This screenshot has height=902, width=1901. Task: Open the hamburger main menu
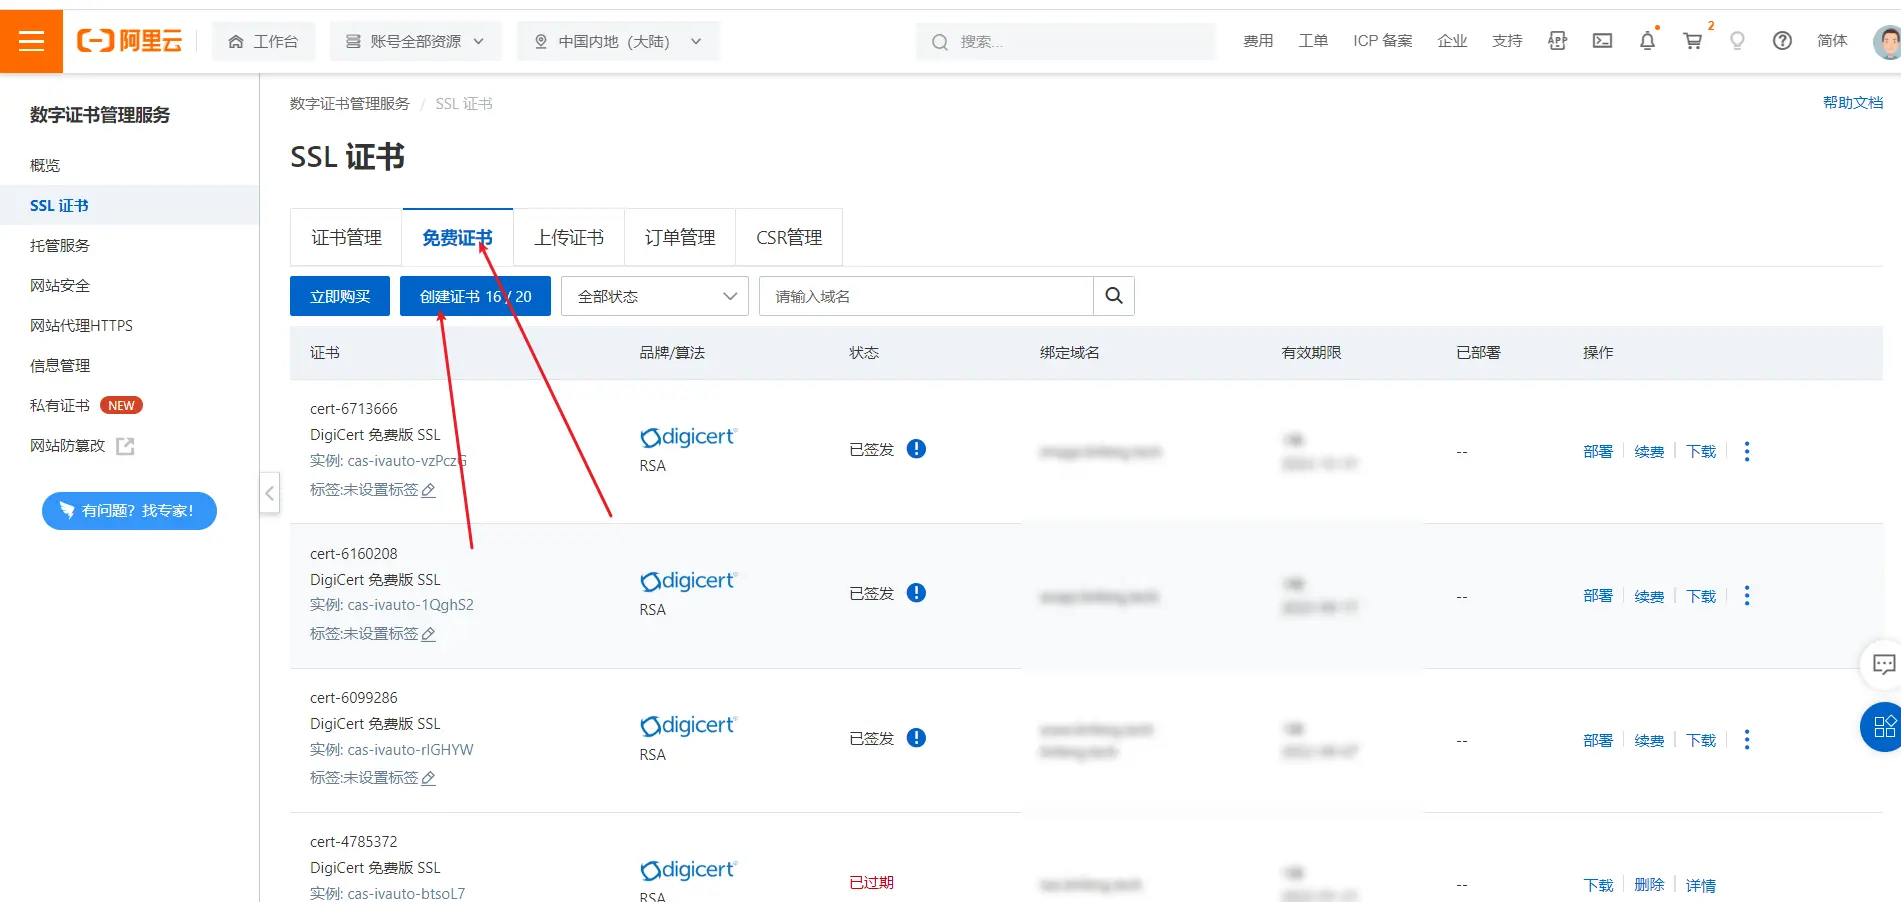coord(31,41)
